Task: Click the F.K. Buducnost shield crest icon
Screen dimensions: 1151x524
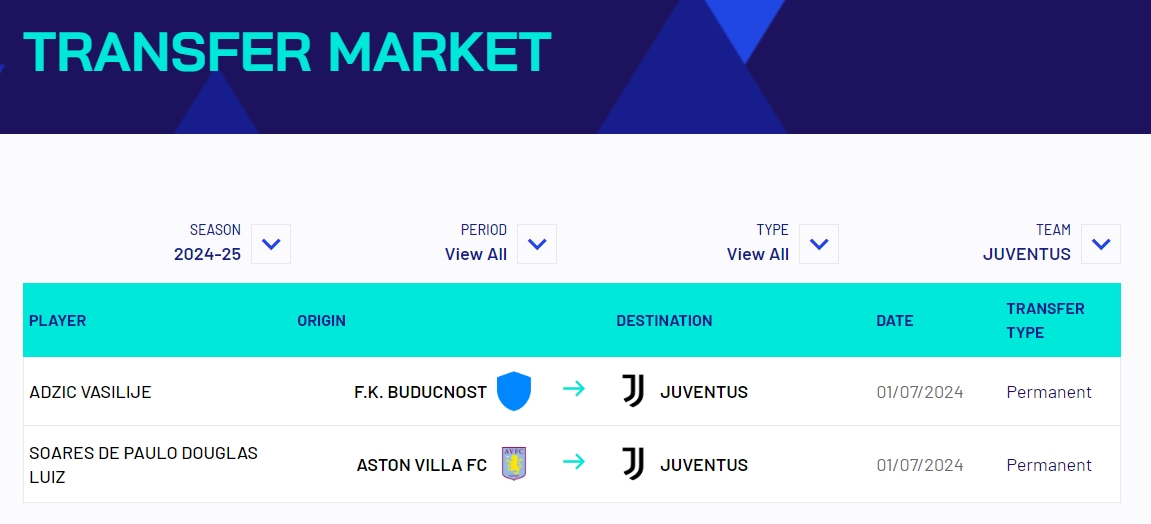Action: (514, 391)
